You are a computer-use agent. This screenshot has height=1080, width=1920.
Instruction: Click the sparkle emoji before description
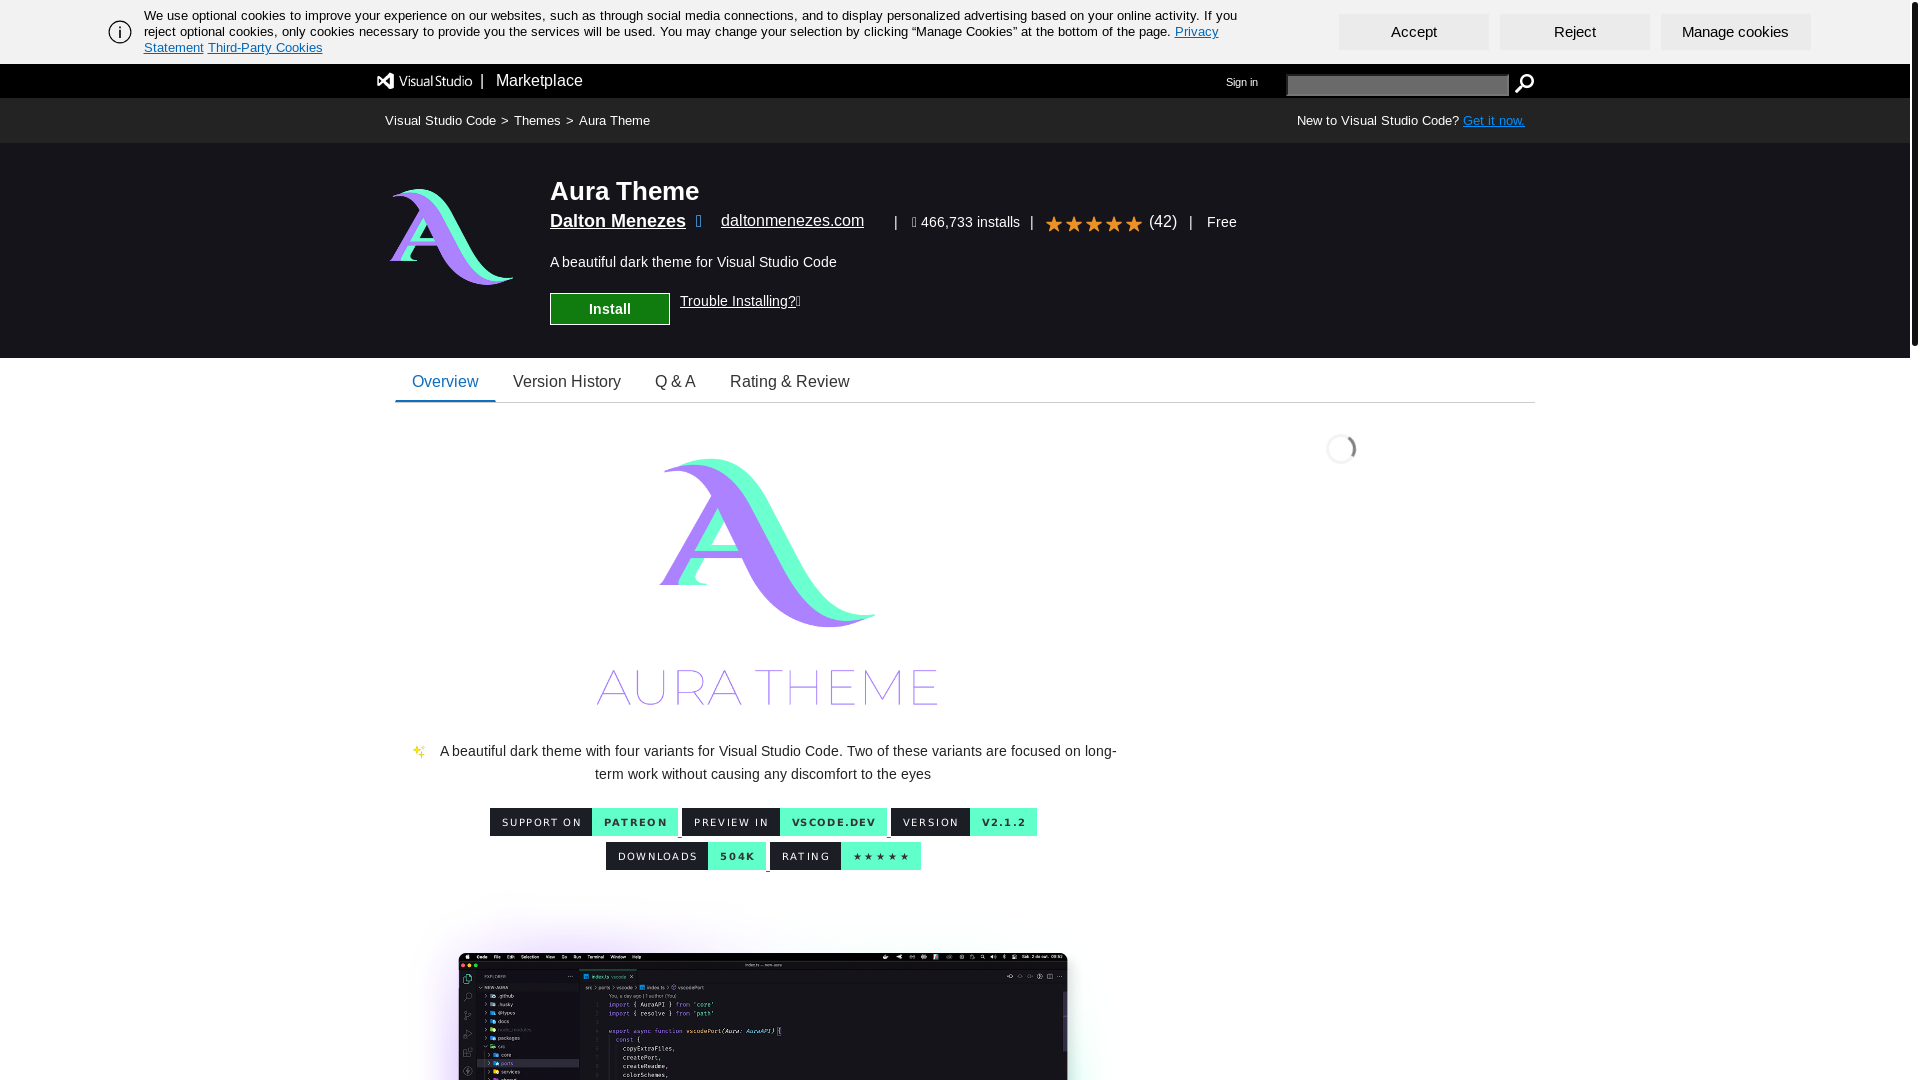419,751
